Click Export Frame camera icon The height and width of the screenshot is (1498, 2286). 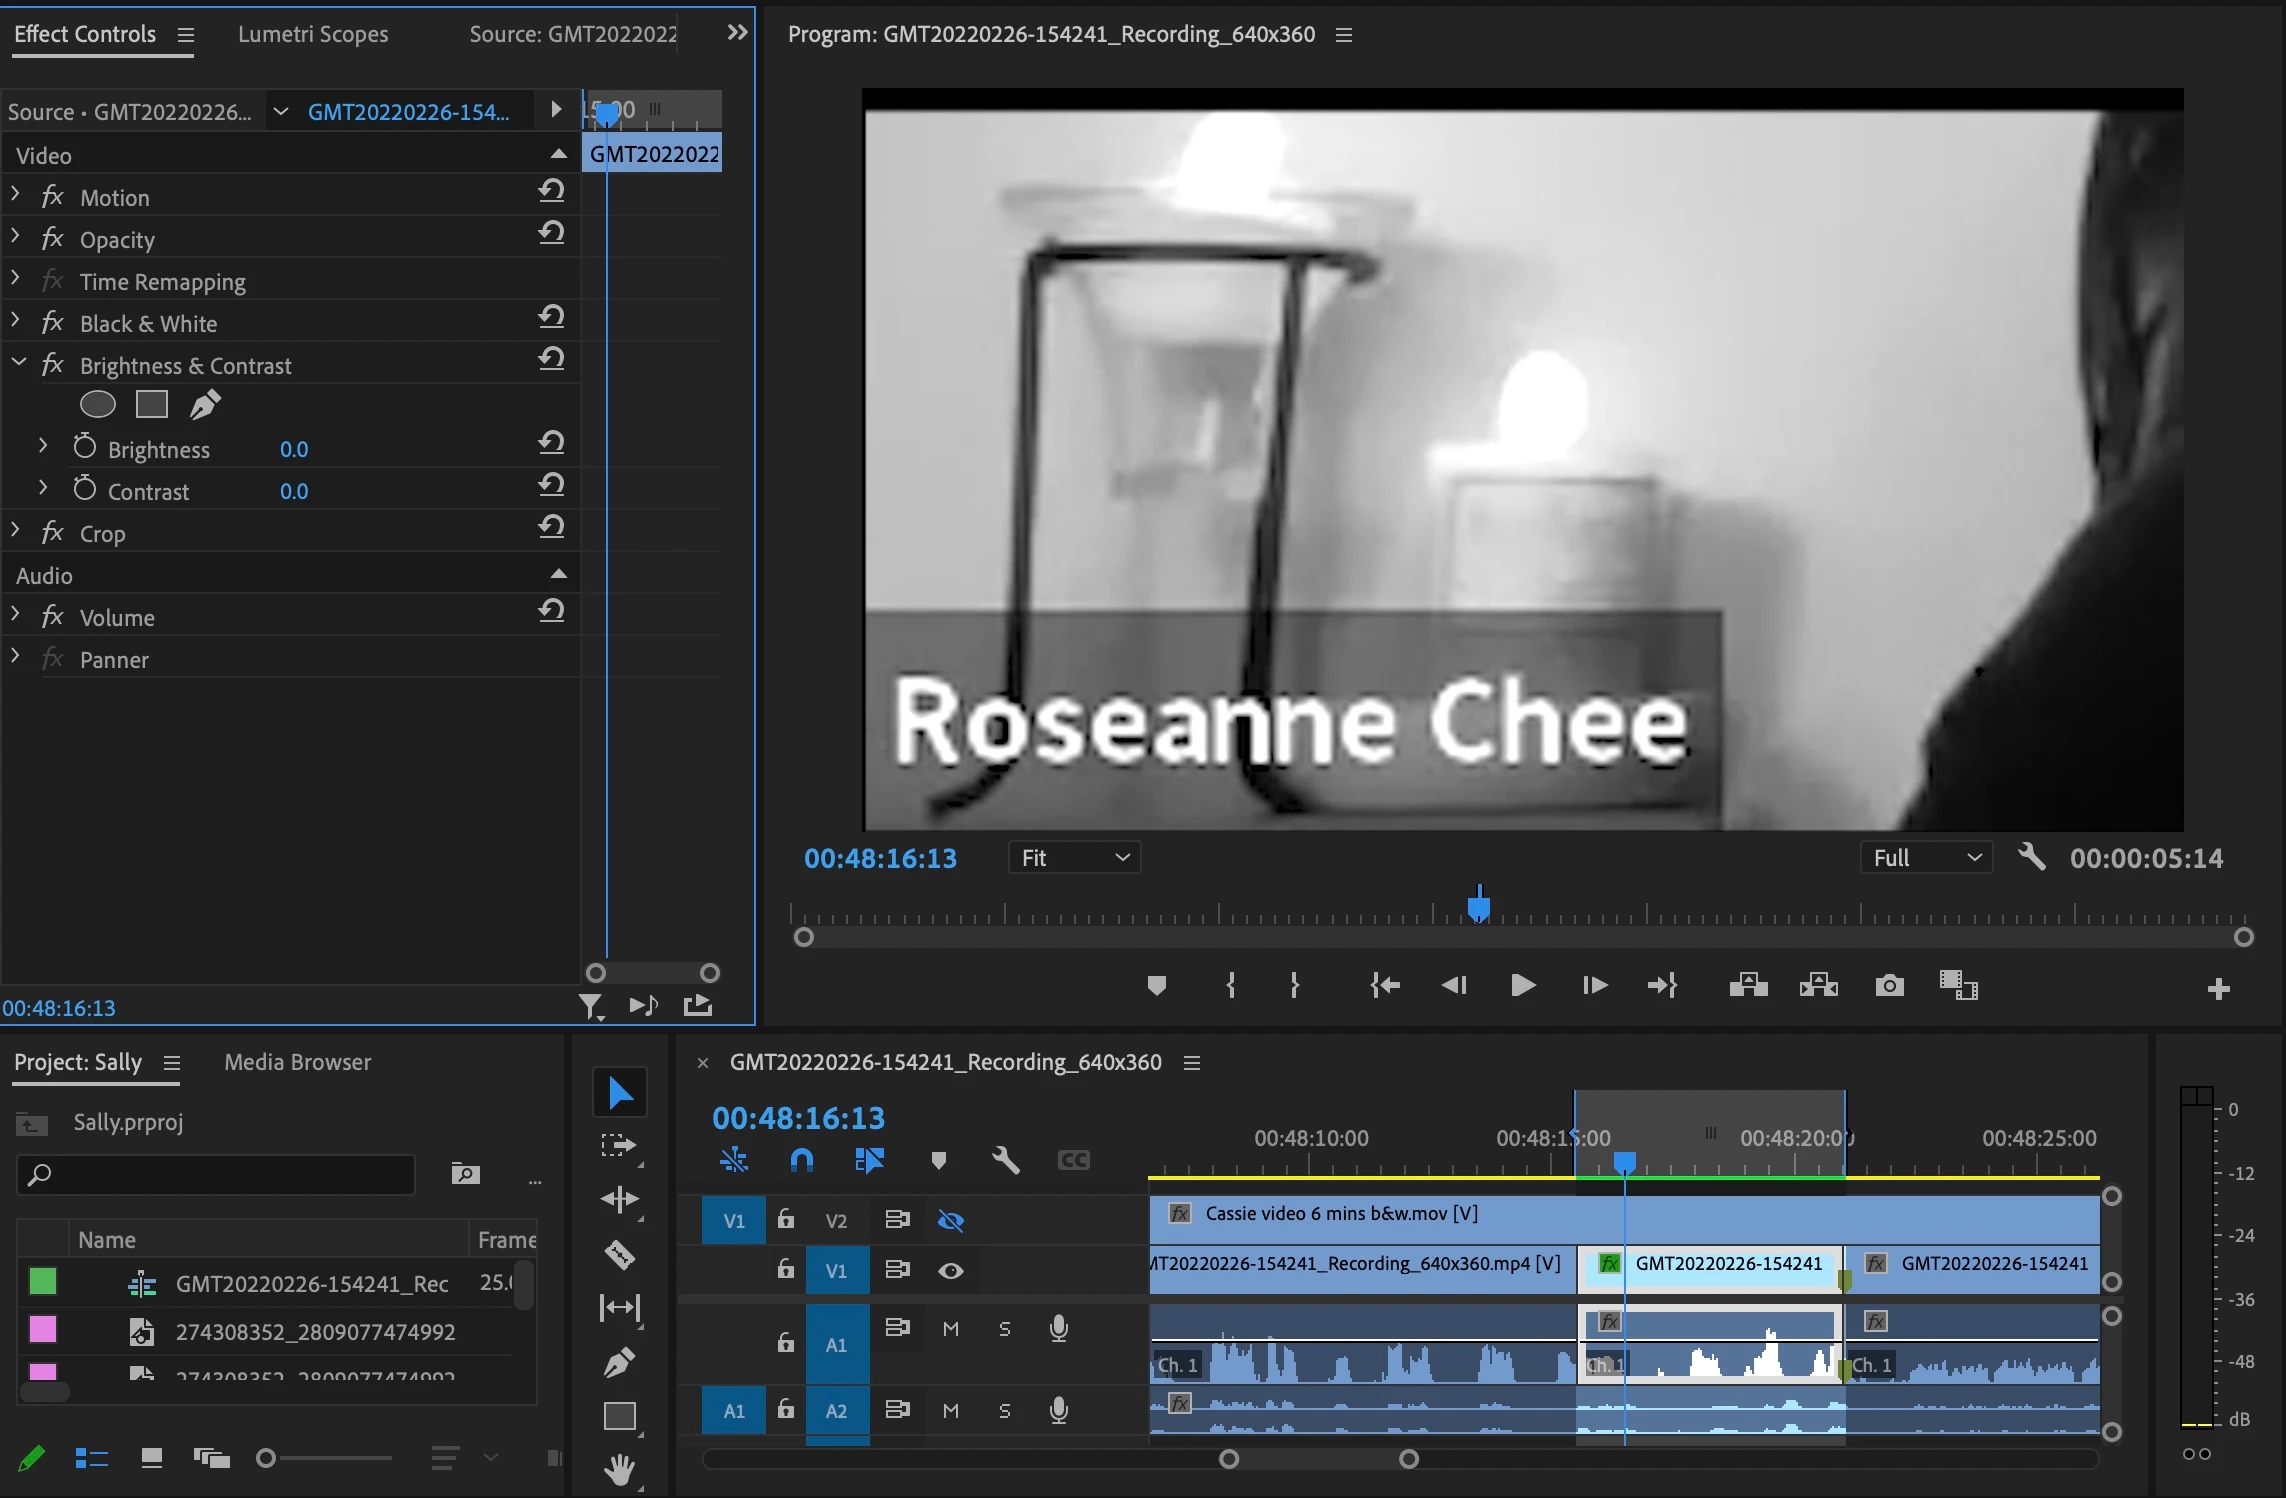1889,986
